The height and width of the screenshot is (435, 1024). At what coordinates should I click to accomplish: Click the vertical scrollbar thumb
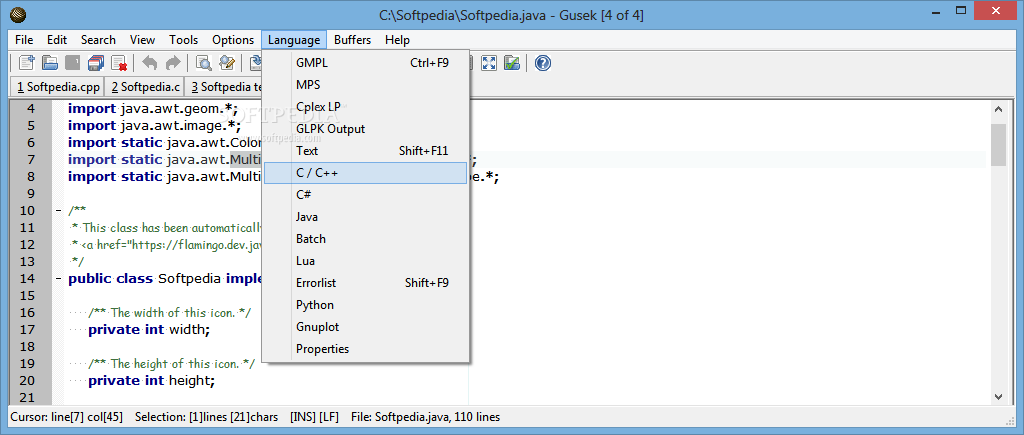(999, 145)
